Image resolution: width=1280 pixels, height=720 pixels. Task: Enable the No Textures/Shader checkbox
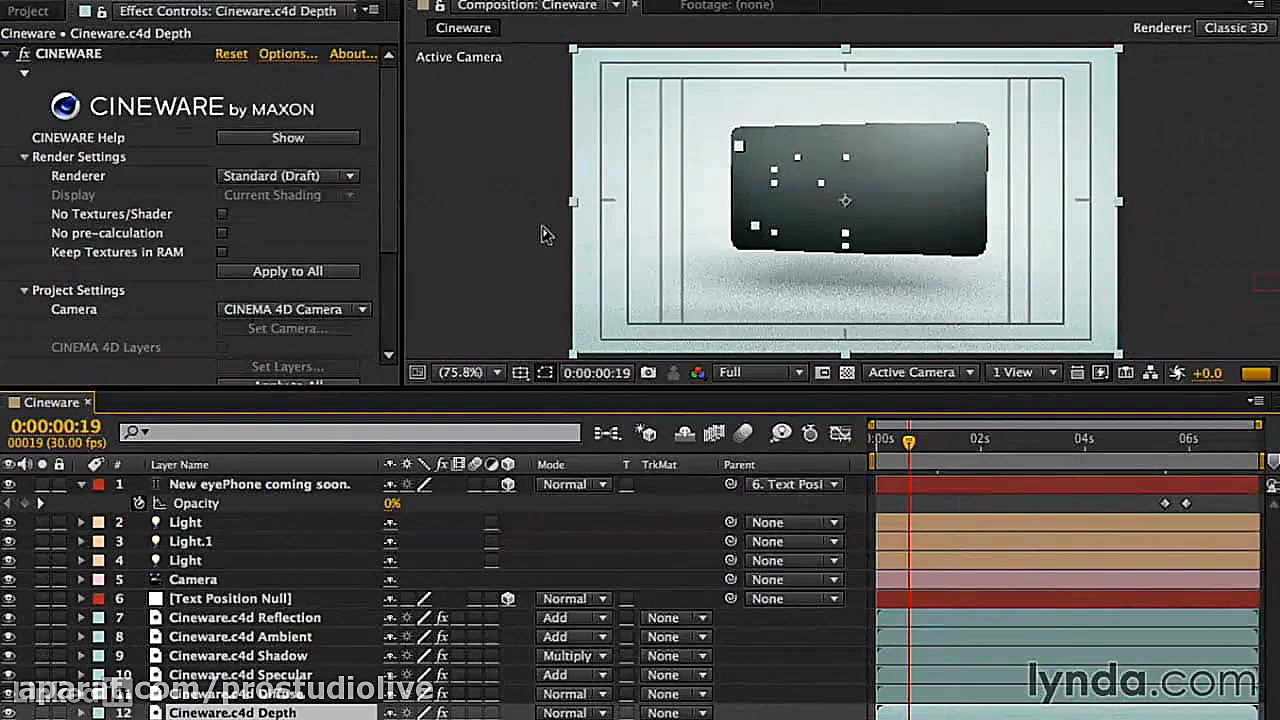(221, 213)
